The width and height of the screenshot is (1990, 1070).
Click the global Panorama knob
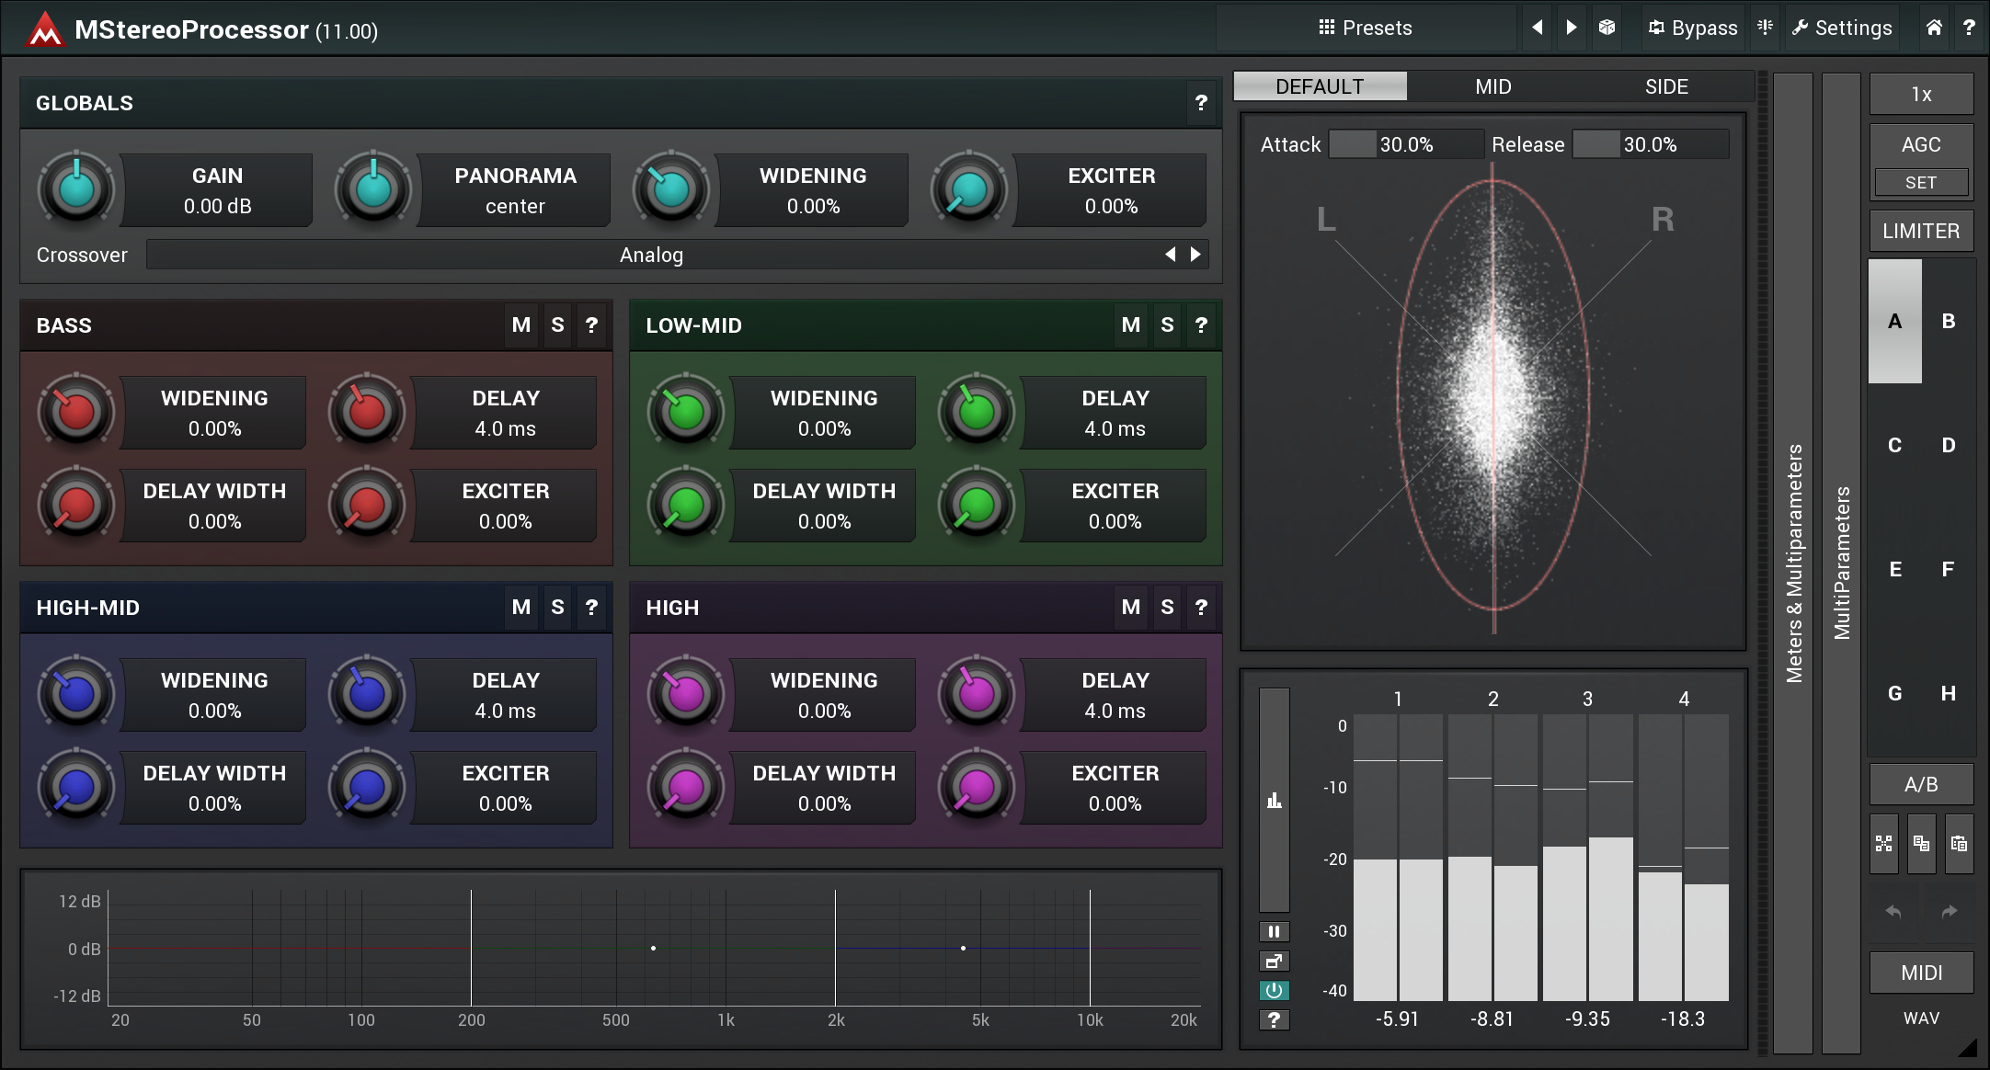tap(373, 189)
